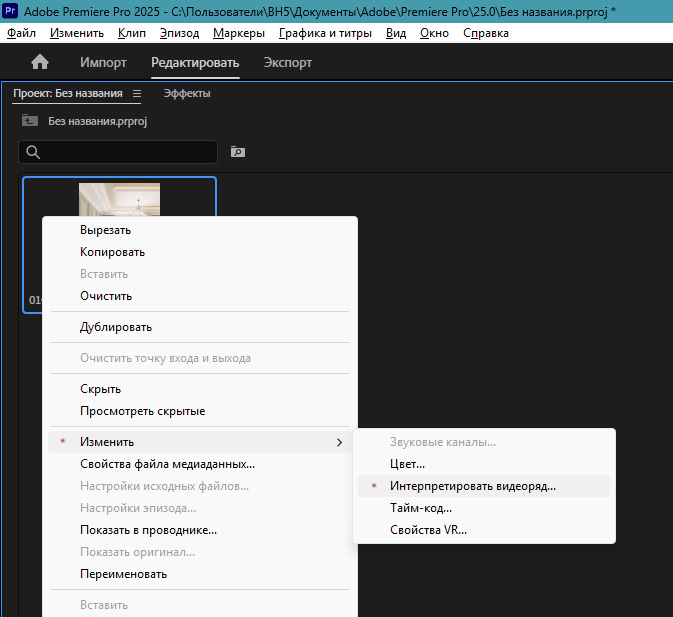Open the Project panel hamburger menu
673x617 pixels.
tap(136, 93)
